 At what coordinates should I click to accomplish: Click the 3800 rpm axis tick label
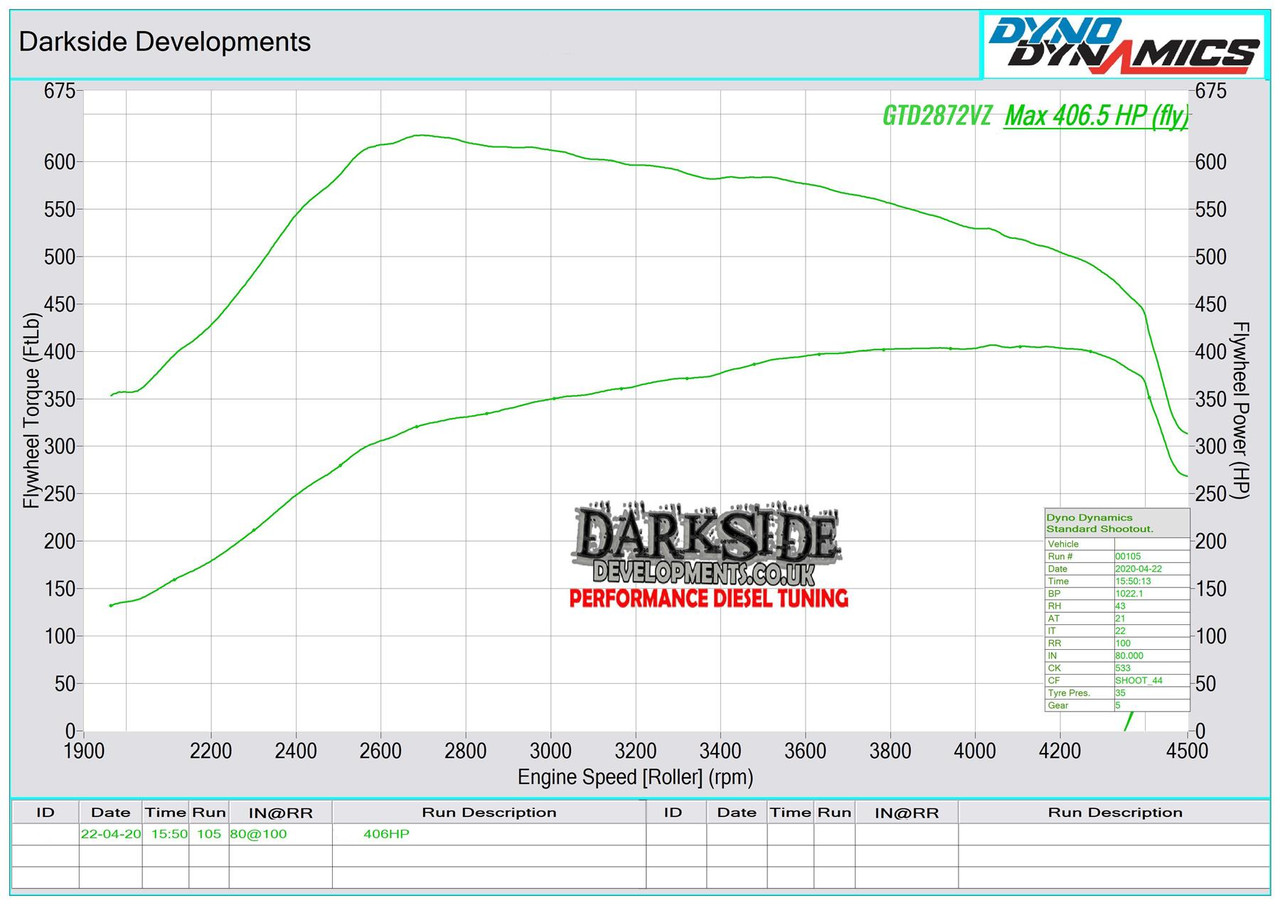point(891,751)
